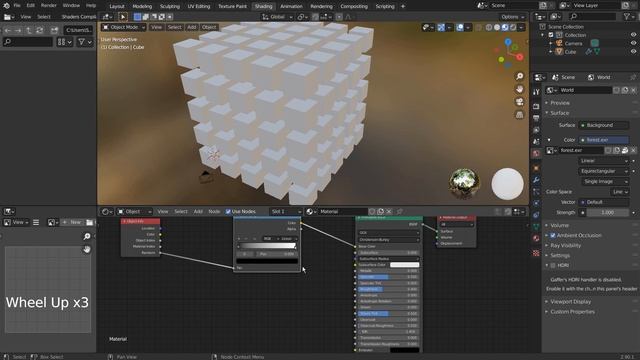This screenshot has height=360, width=640.
Task: Click the outliner search field
Action: coord(592,17)
